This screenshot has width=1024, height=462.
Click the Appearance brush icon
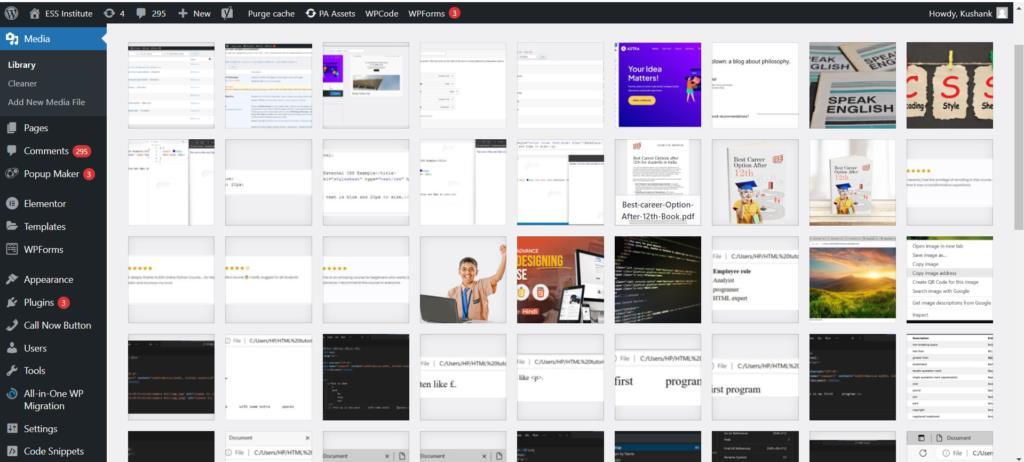point(12,279)
